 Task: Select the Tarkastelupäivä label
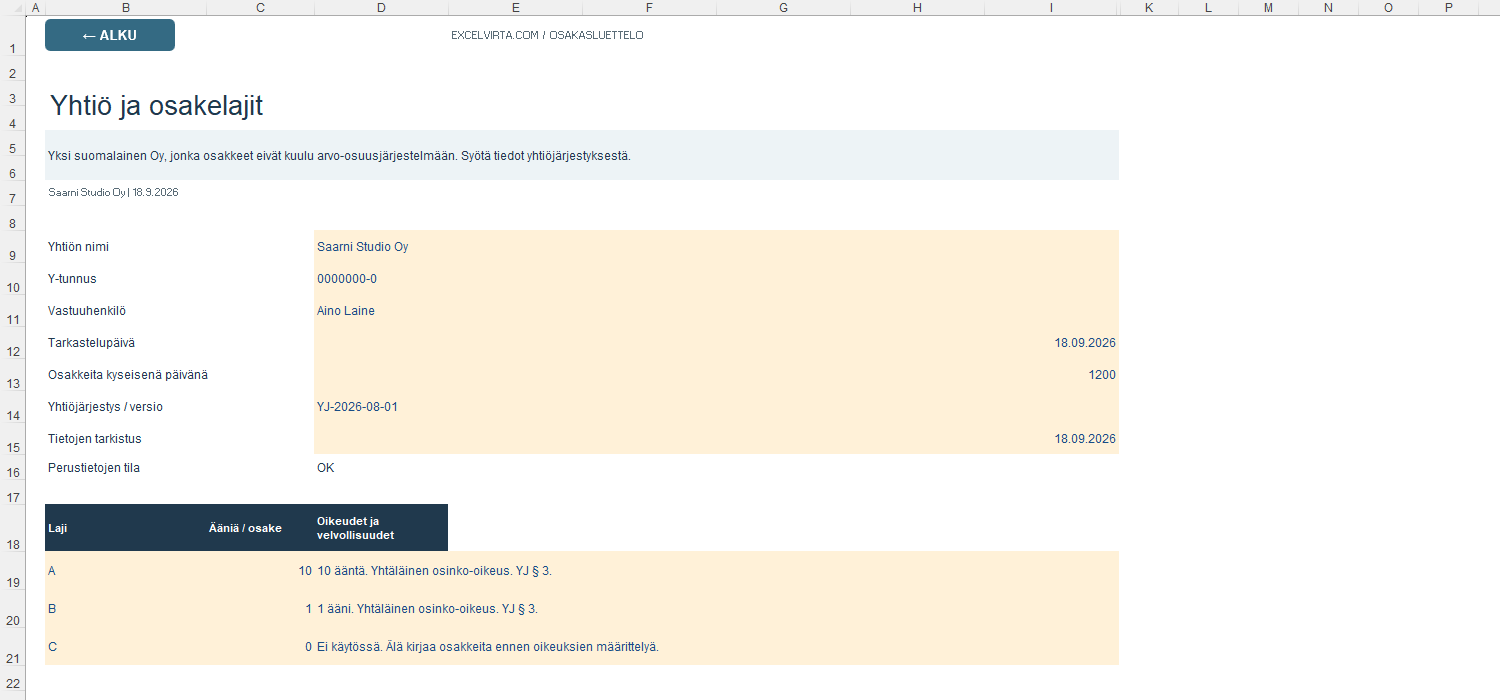[x=91, y=342]
